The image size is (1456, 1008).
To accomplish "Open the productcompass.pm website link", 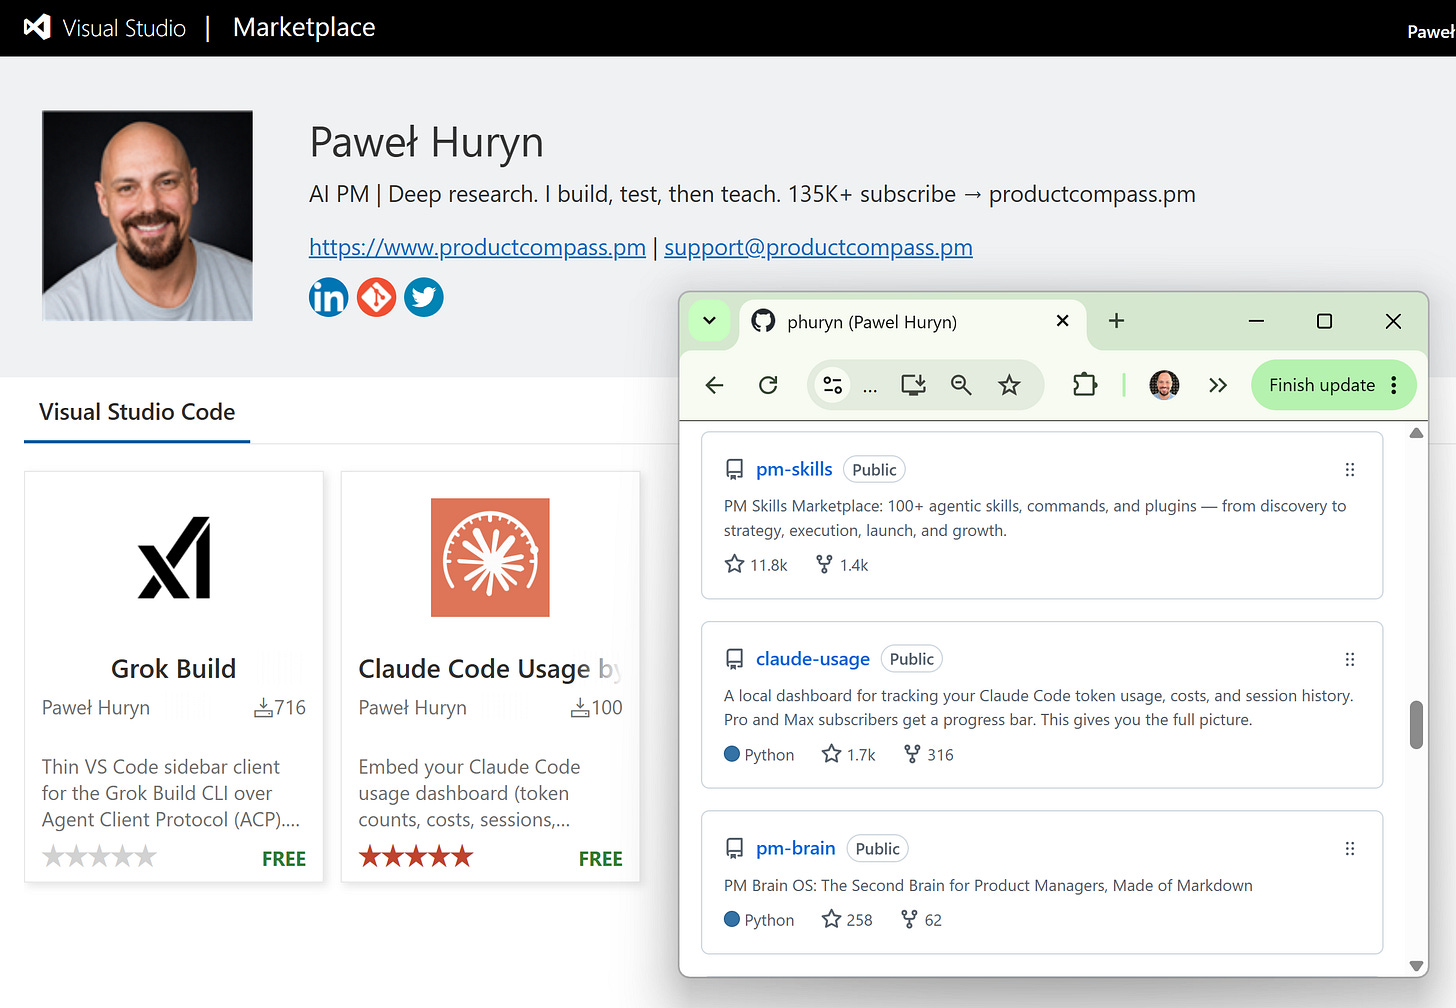I will (x=477, y=247).
